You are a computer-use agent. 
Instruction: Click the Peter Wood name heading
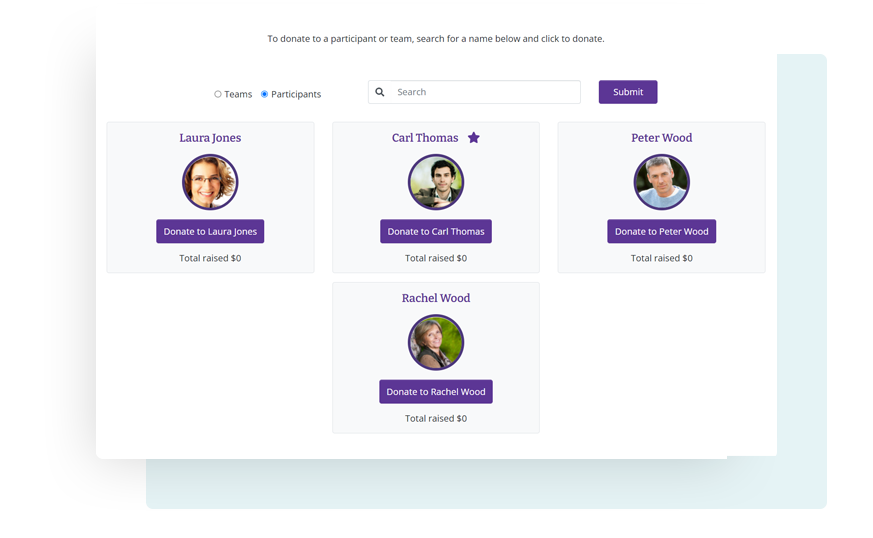(661, 138)
